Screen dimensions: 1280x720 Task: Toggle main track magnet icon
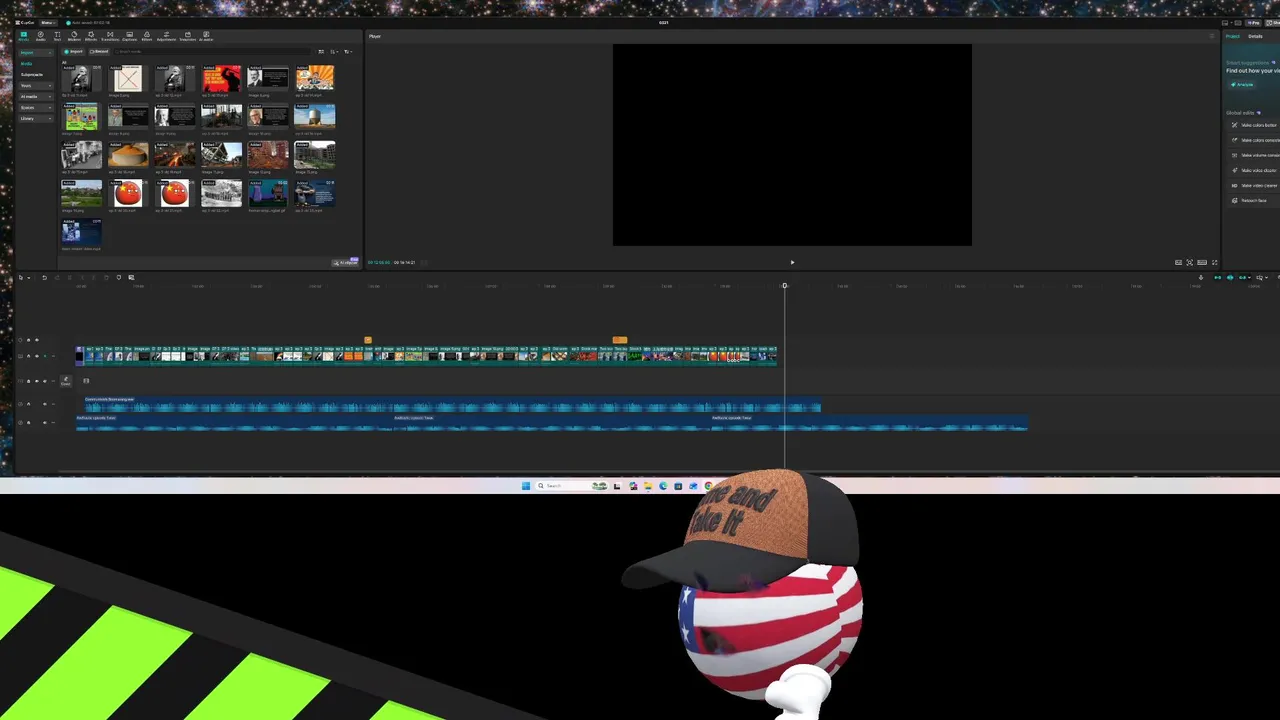point(1217,277)
